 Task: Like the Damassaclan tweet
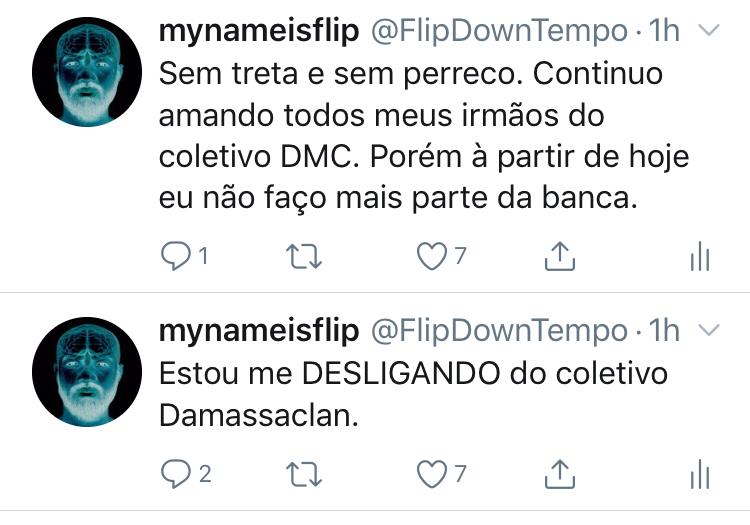[431, 474]
